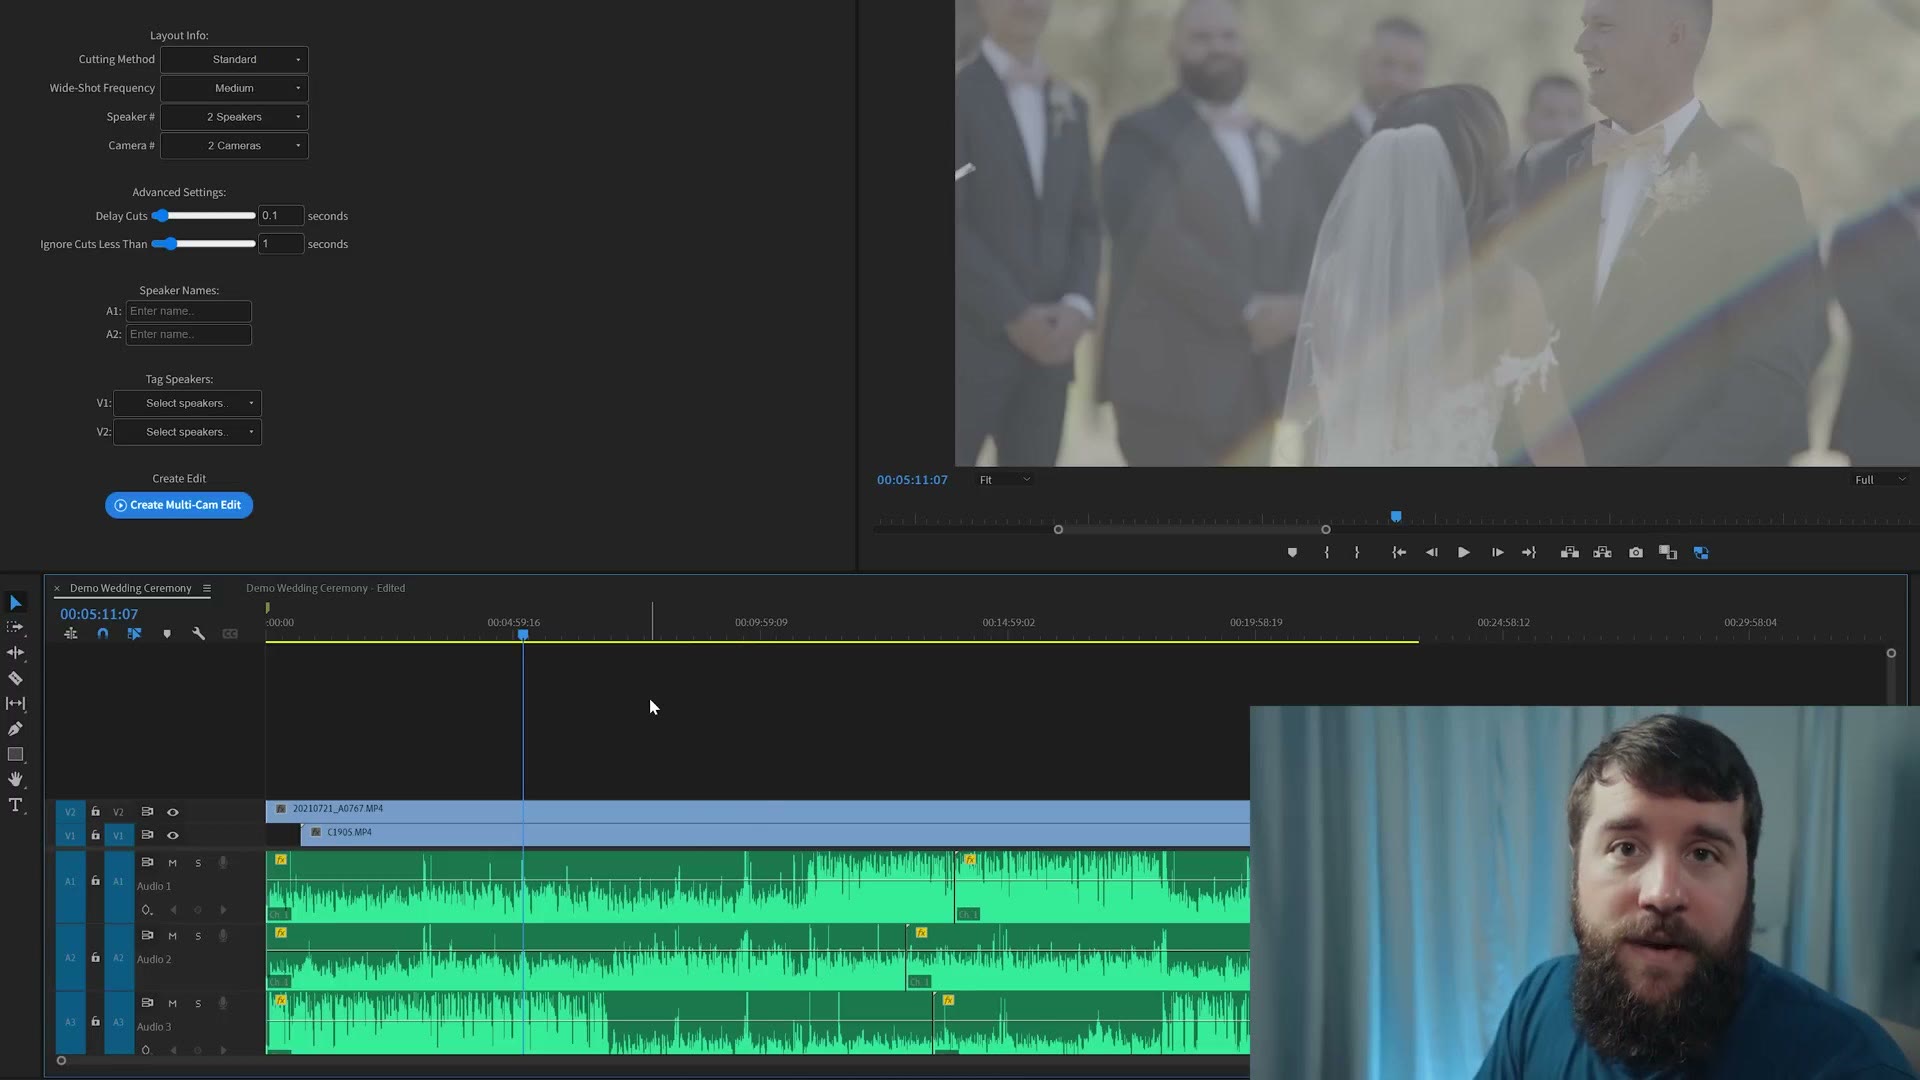Close the Demo Wedding Ceremony sequence tab
This screenshot has height=1080, width=1920.
57,588
